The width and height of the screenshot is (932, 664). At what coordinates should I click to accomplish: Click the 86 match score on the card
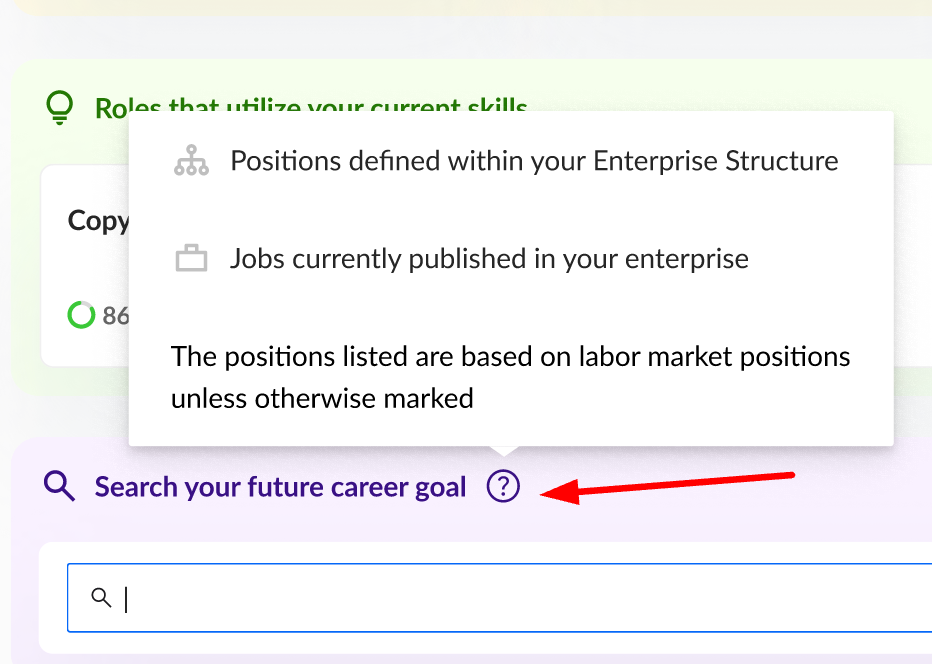(115, 316)
